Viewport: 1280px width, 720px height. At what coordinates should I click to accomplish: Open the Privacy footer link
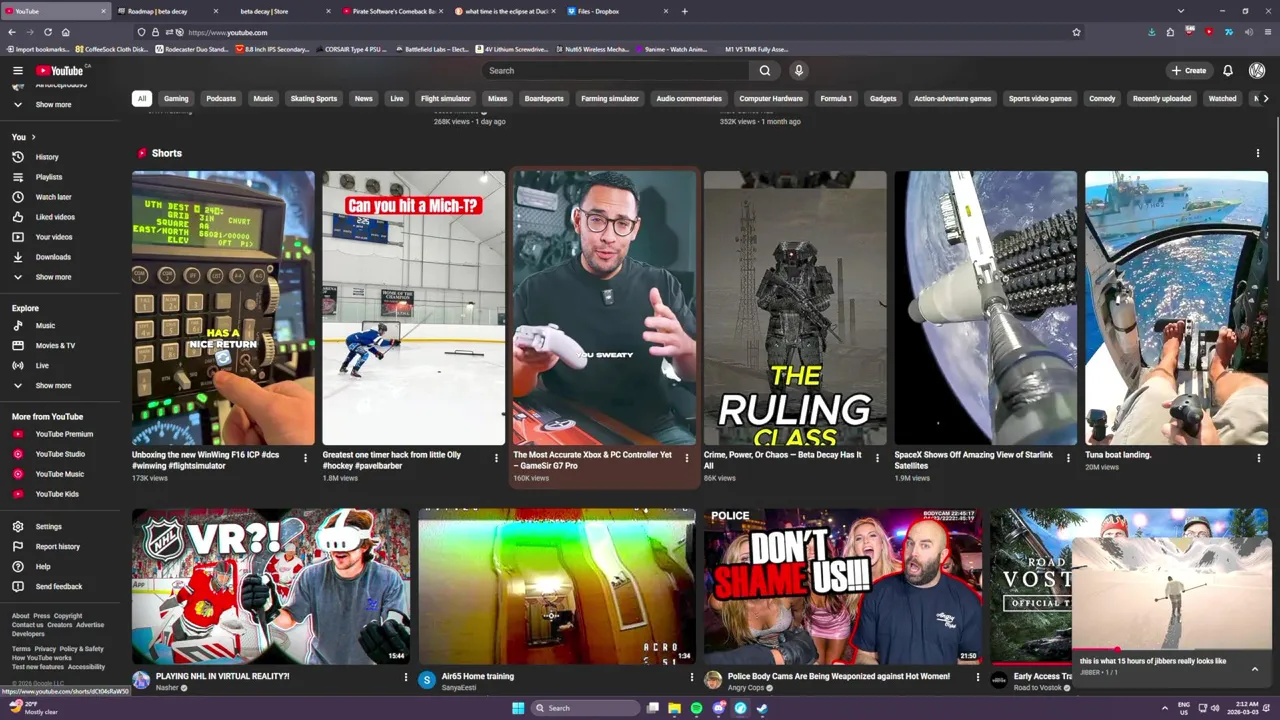pyautogui.click(x=45, y=649)
